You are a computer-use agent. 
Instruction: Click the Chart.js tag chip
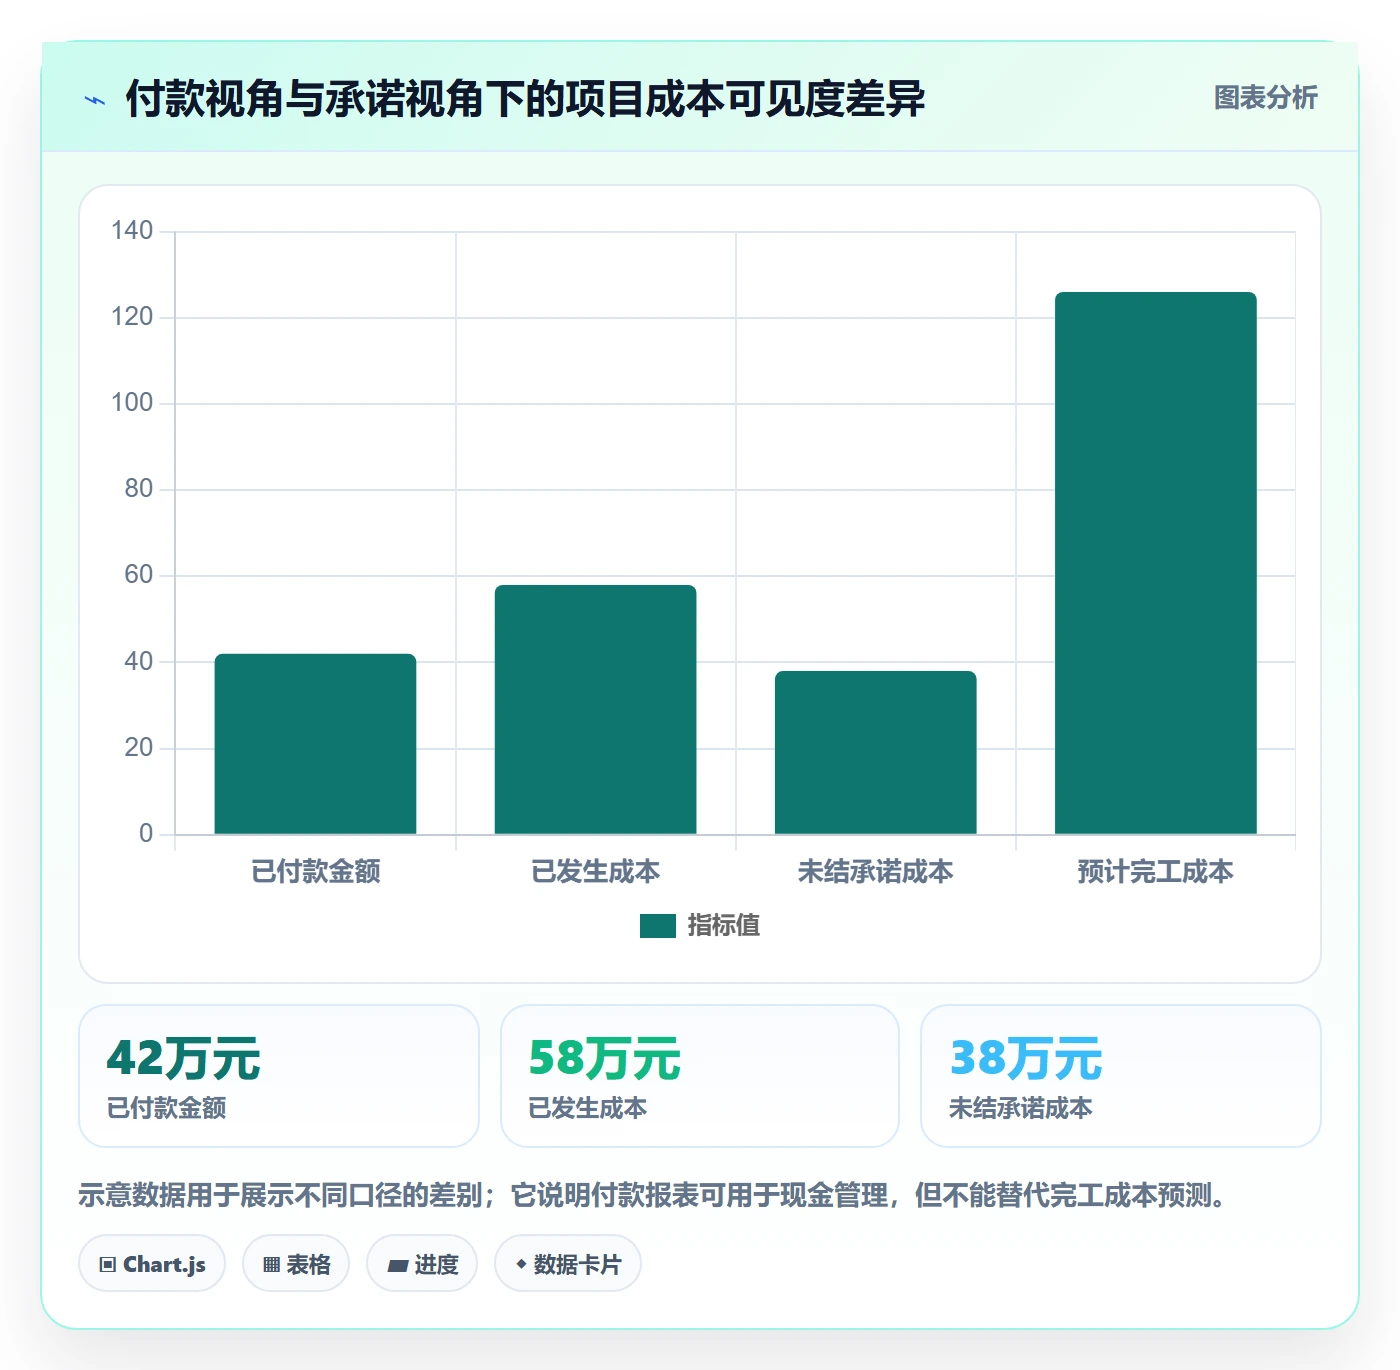[152, 1264]
